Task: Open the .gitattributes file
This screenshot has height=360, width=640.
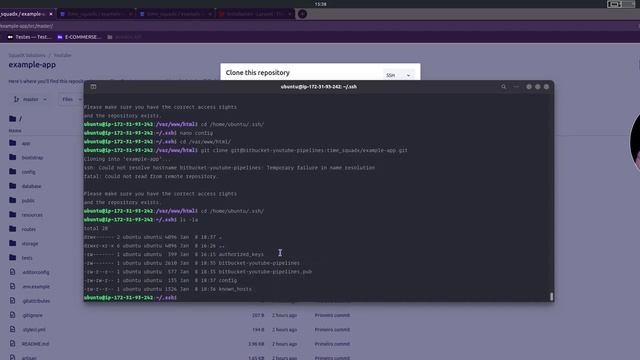Action: tap(36, 301)
